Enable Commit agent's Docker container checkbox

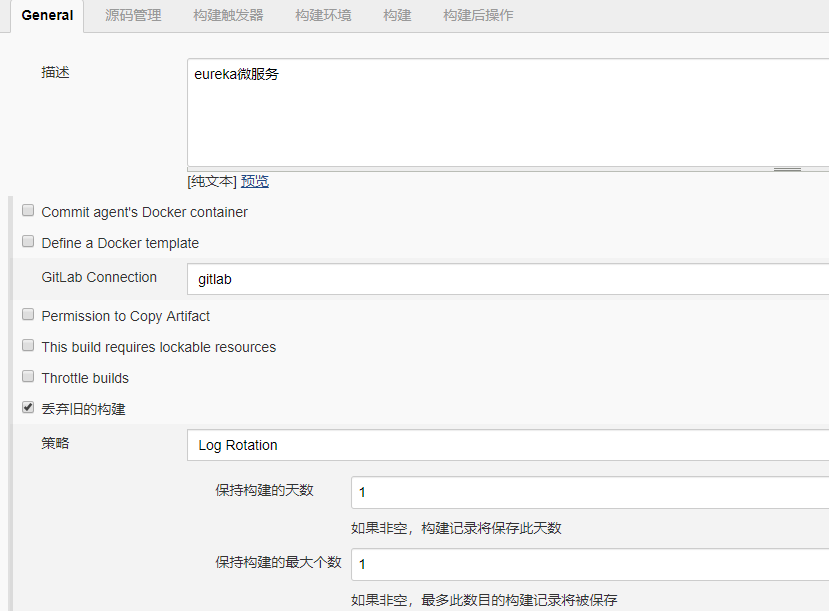pyautogui.click(x=28, y=211)
